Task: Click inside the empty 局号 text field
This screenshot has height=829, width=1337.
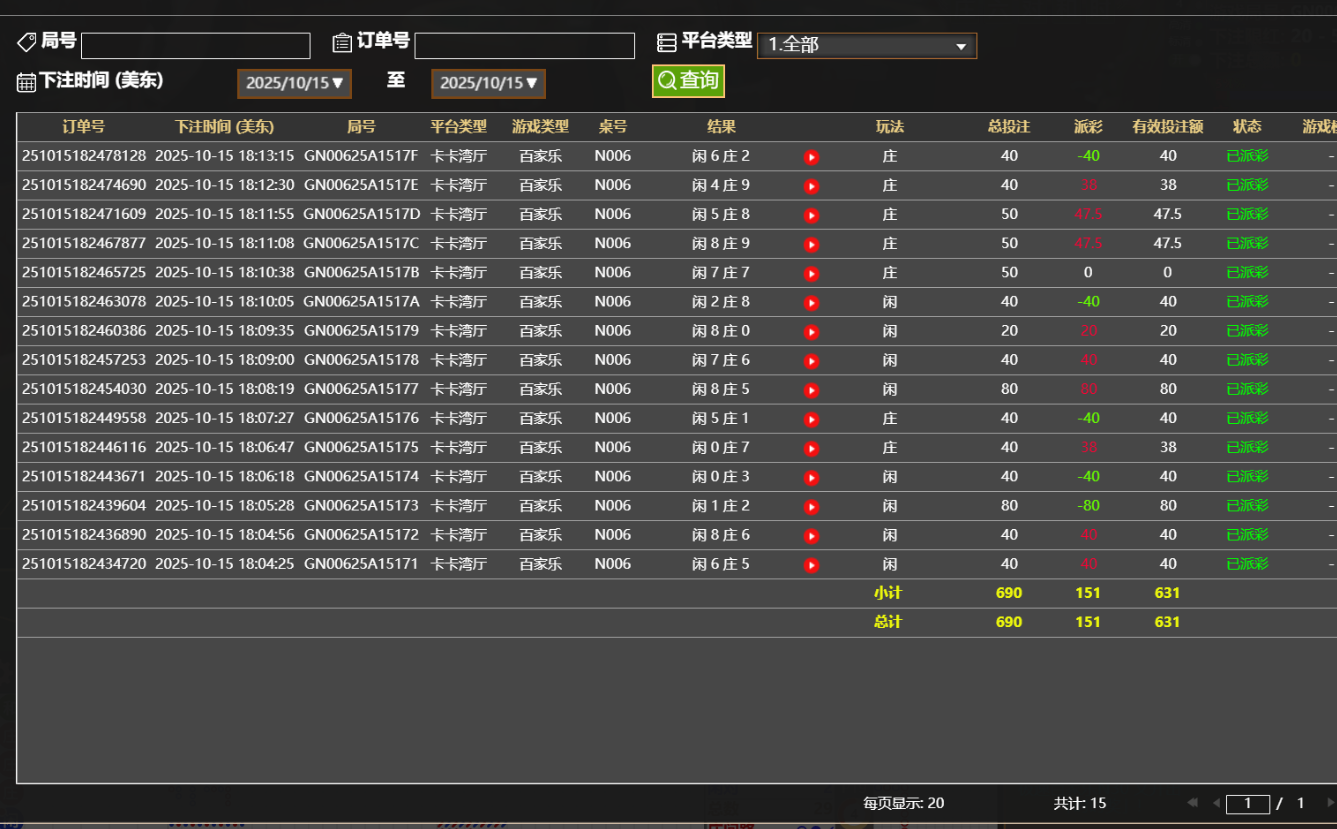Action: pos(195,45)
